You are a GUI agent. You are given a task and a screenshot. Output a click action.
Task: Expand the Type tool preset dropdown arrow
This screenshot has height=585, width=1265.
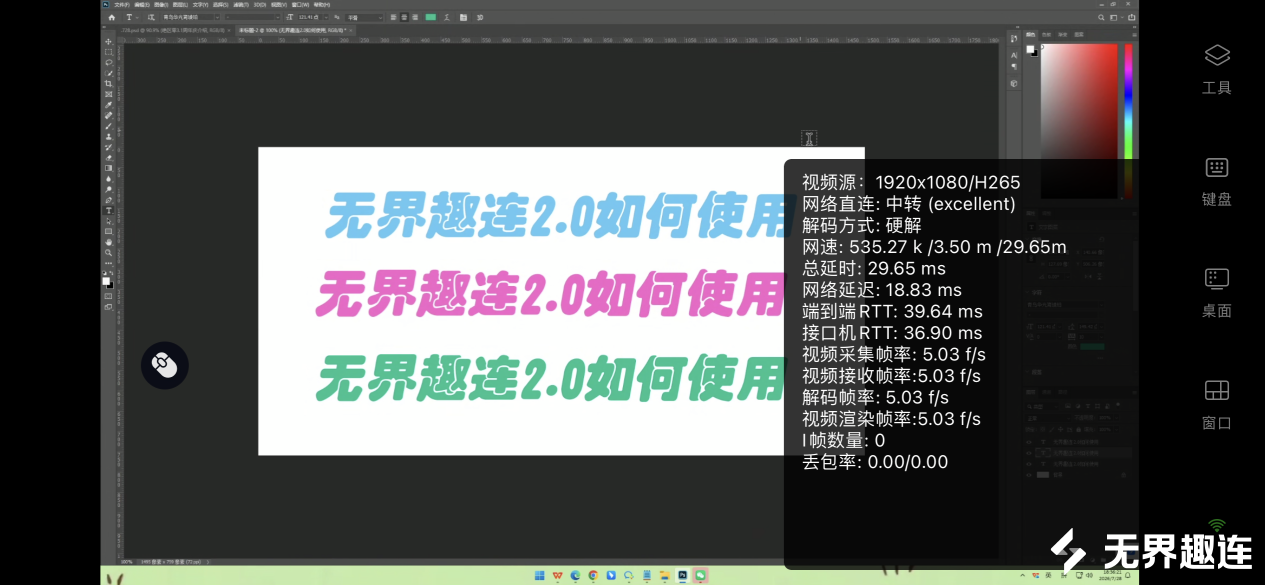(138, 17)
